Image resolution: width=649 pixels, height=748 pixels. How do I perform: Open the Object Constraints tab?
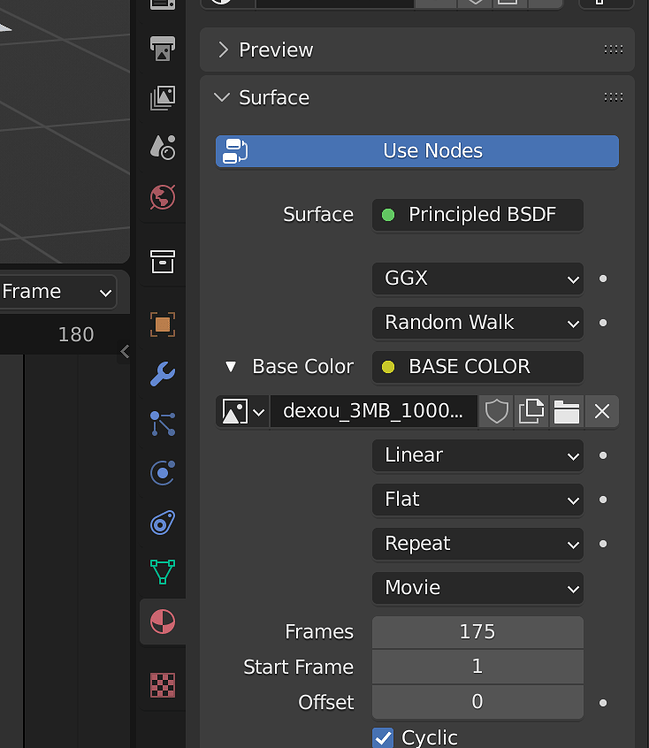point(163,523)
